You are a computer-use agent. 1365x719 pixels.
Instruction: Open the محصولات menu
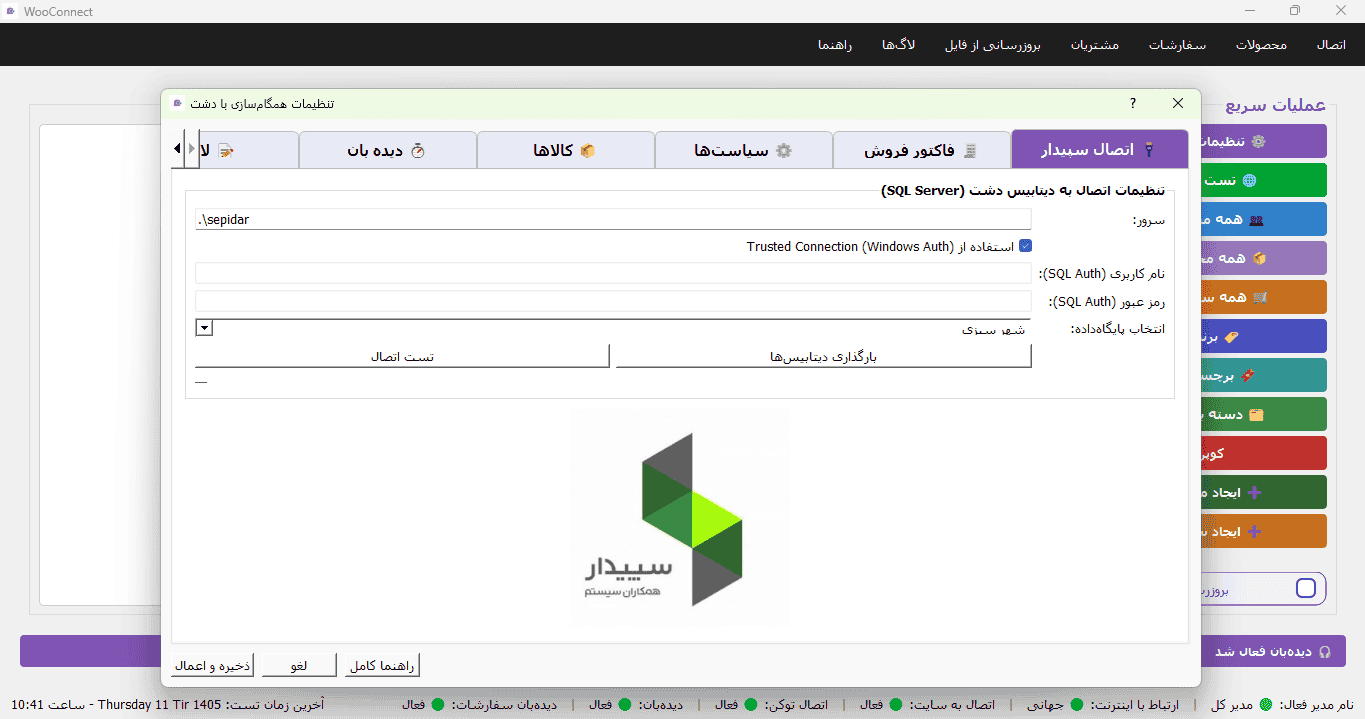click(x=1261, y=45)
